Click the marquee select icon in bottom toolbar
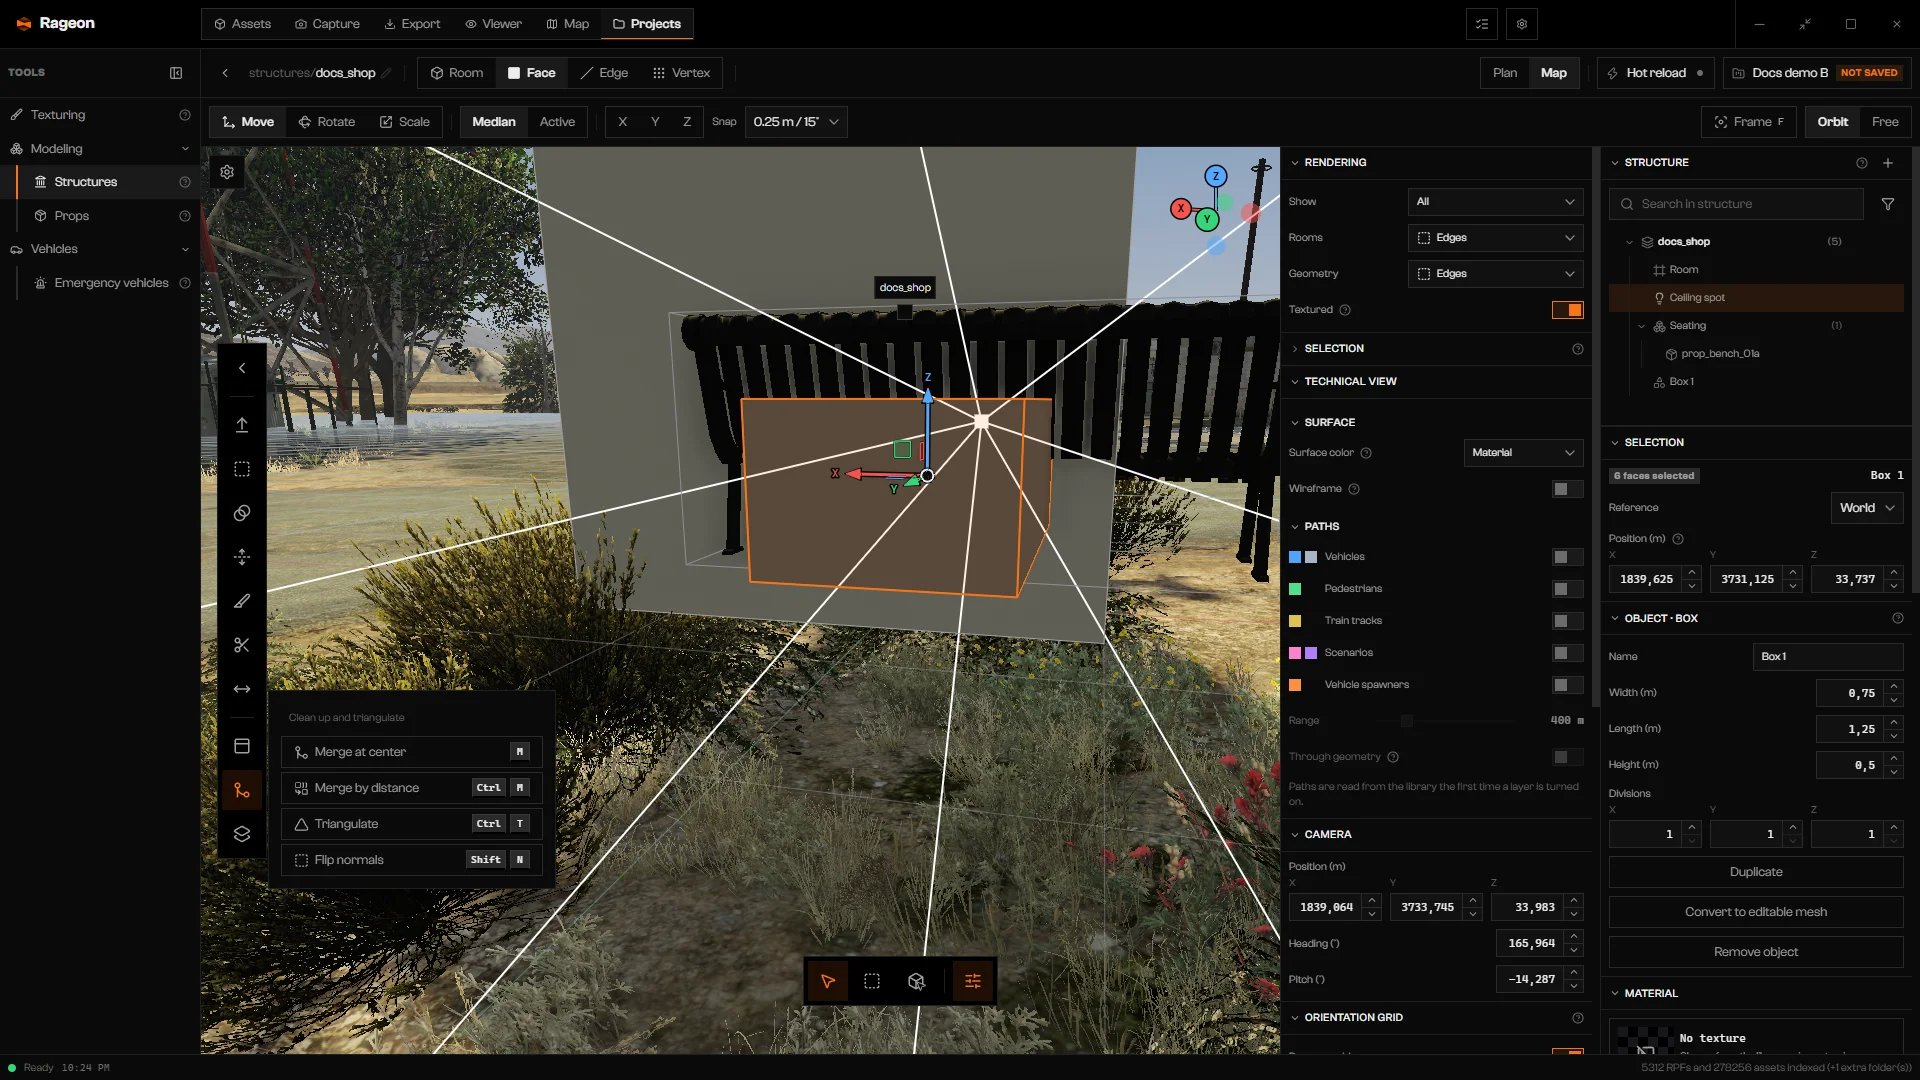The image size is (1920, 1080). click(x=872, y=981)
